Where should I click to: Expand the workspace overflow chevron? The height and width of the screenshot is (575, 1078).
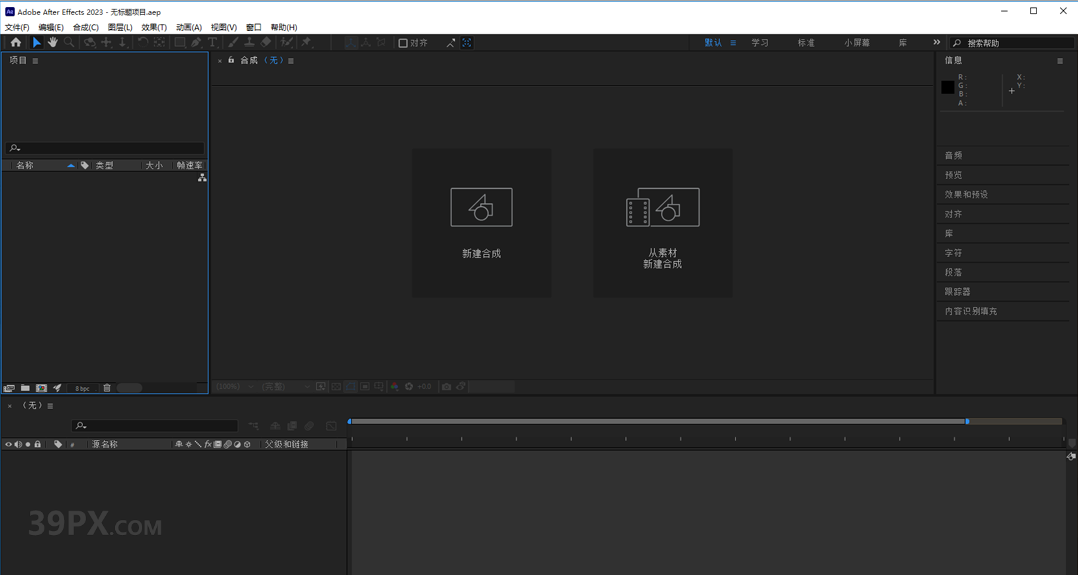point(936,43)
